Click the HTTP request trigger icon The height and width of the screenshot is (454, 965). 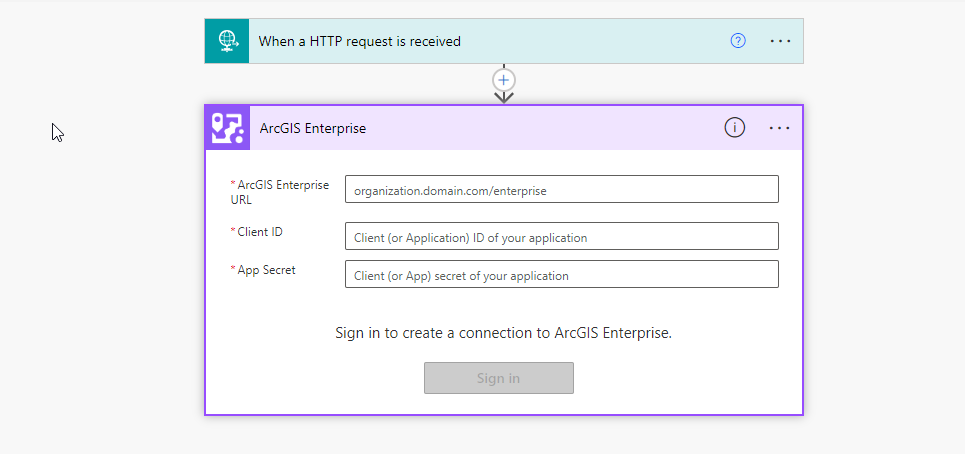(227, 41)
